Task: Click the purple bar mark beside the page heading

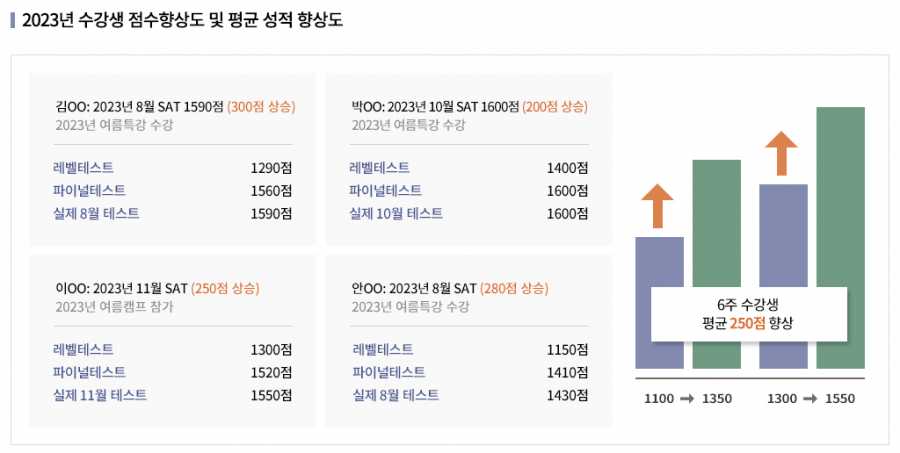Action: point(13,20)
